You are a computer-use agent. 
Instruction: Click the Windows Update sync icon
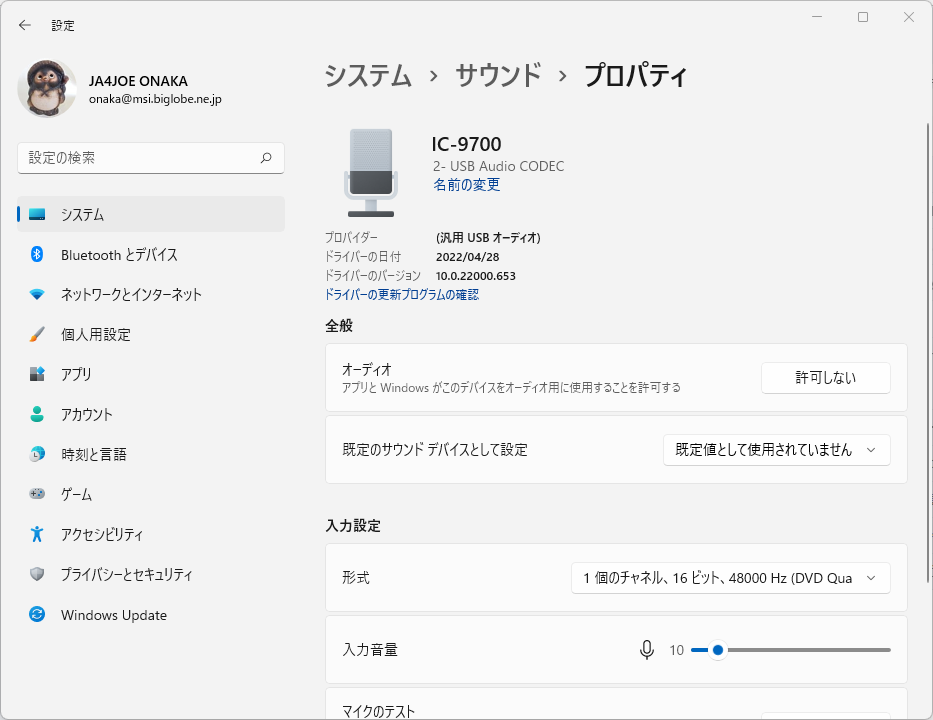[37, 614]
